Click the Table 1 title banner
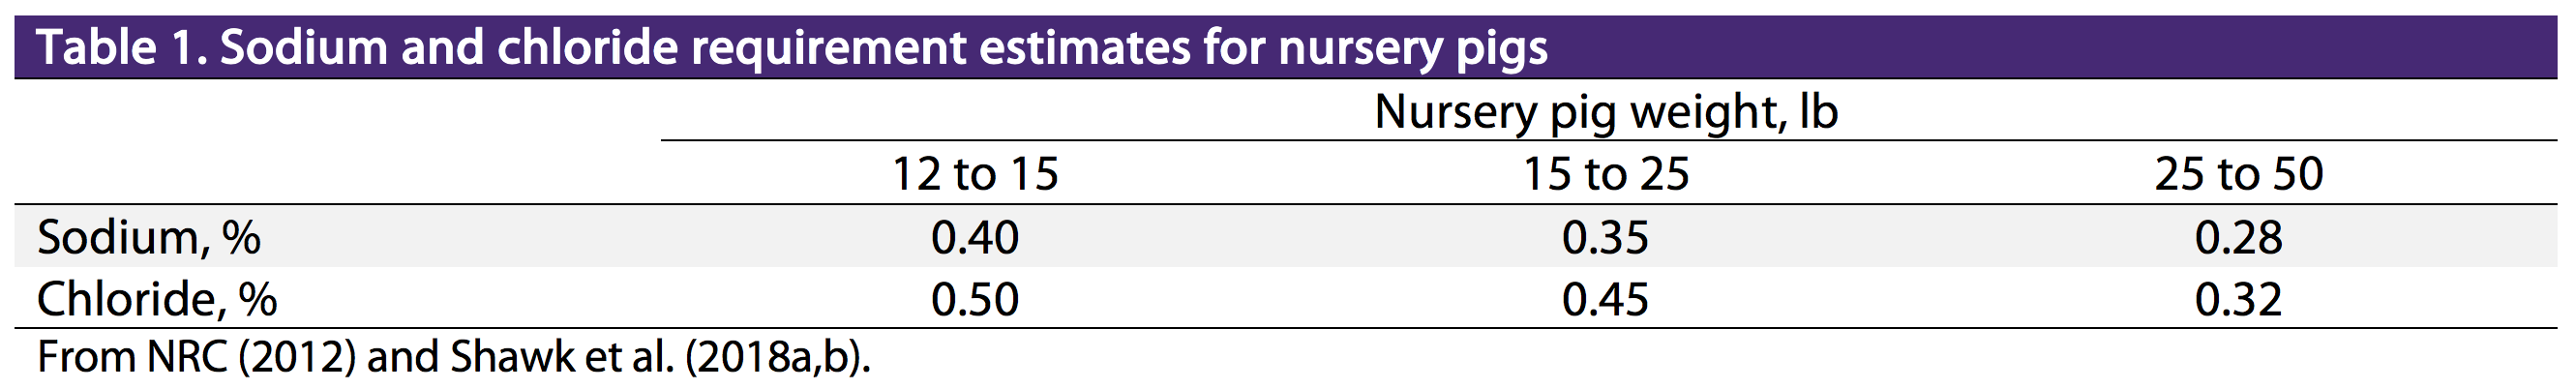 (x=1287, y=47)
